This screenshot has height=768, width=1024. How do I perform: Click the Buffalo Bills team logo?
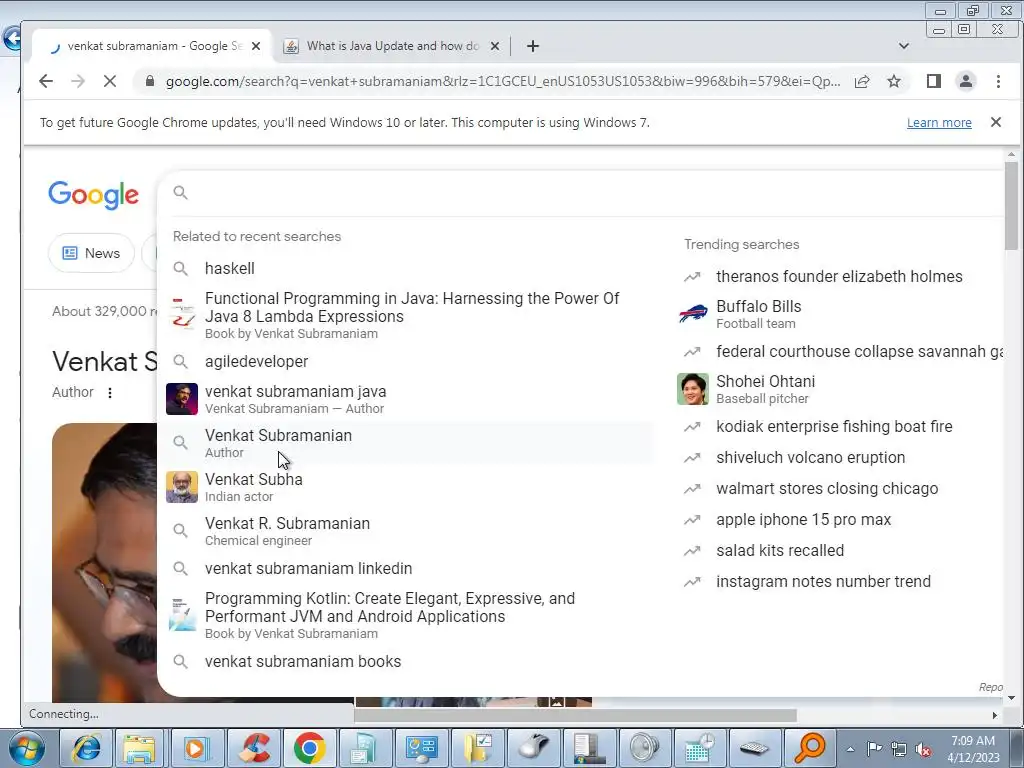point(693,314)
